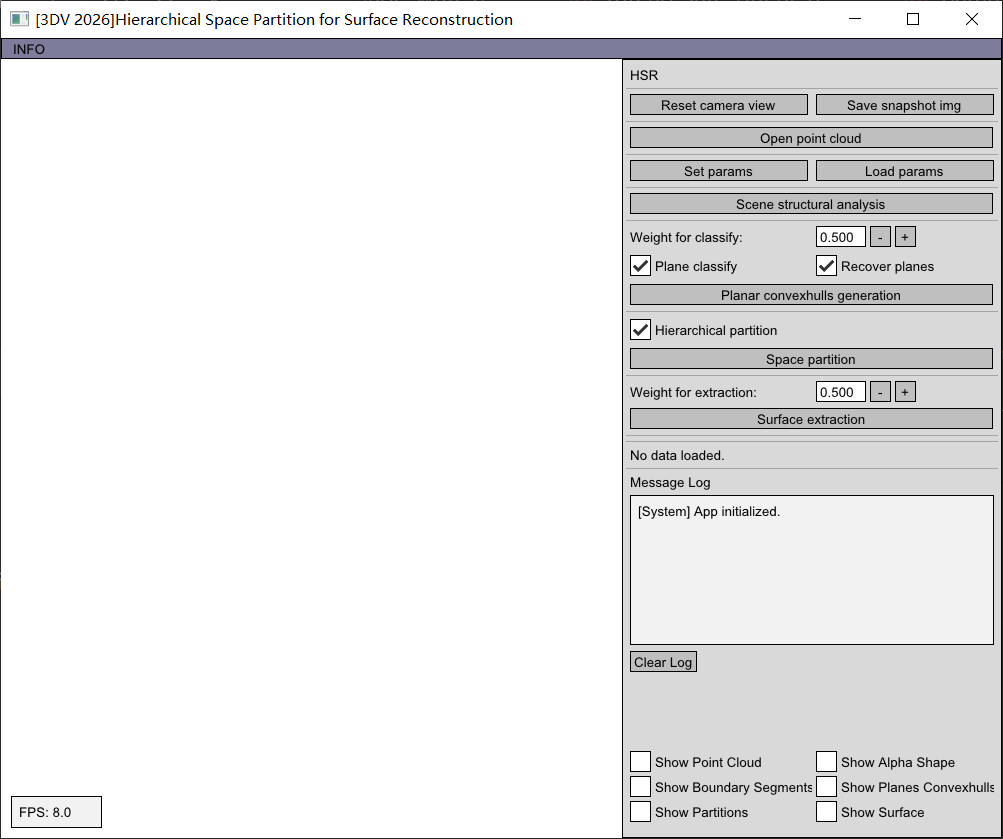Open a point cloud file

[x=811, y=137]
